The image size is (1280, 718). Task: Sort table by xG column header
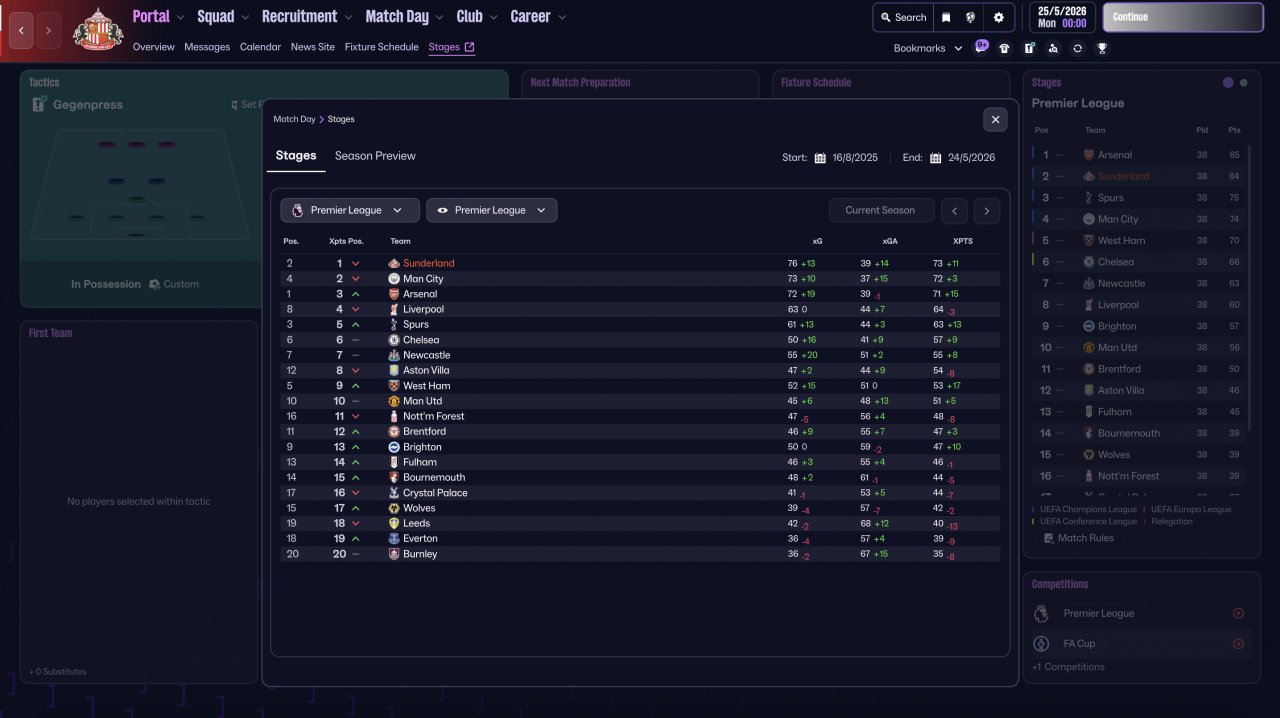[x=817, y=241]
